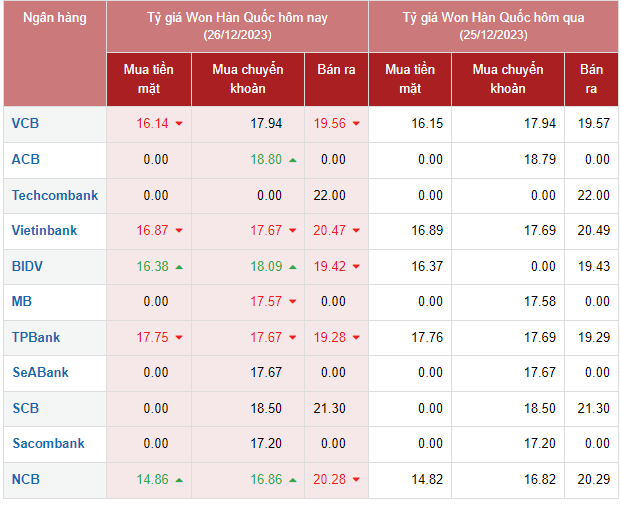Open the Techcombank bank link
The image size is (621, 513).
click(x=55, y=195)
